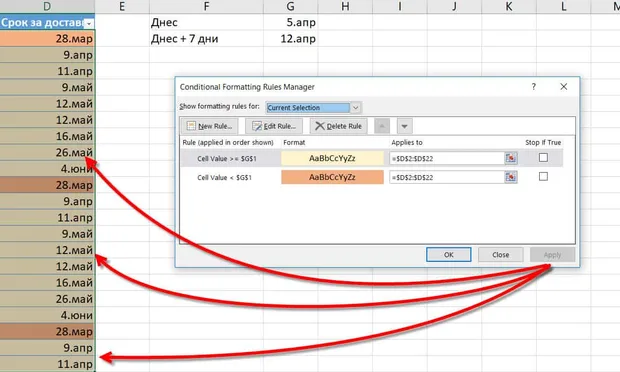
Task: Confirm with the OK button
Action: pos(449,255)
